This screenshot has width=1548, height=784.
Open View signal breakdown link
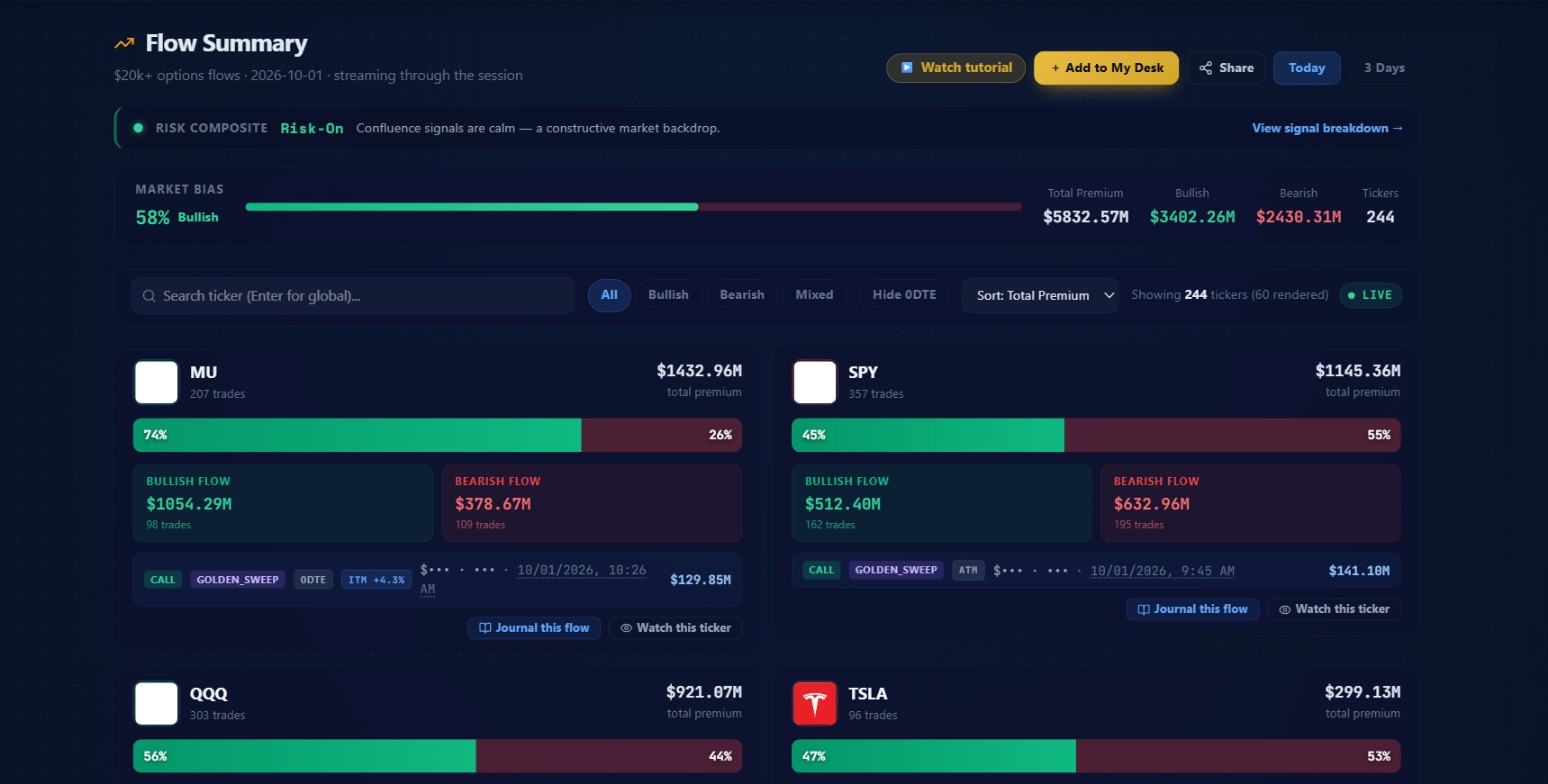pos(1327,128)
